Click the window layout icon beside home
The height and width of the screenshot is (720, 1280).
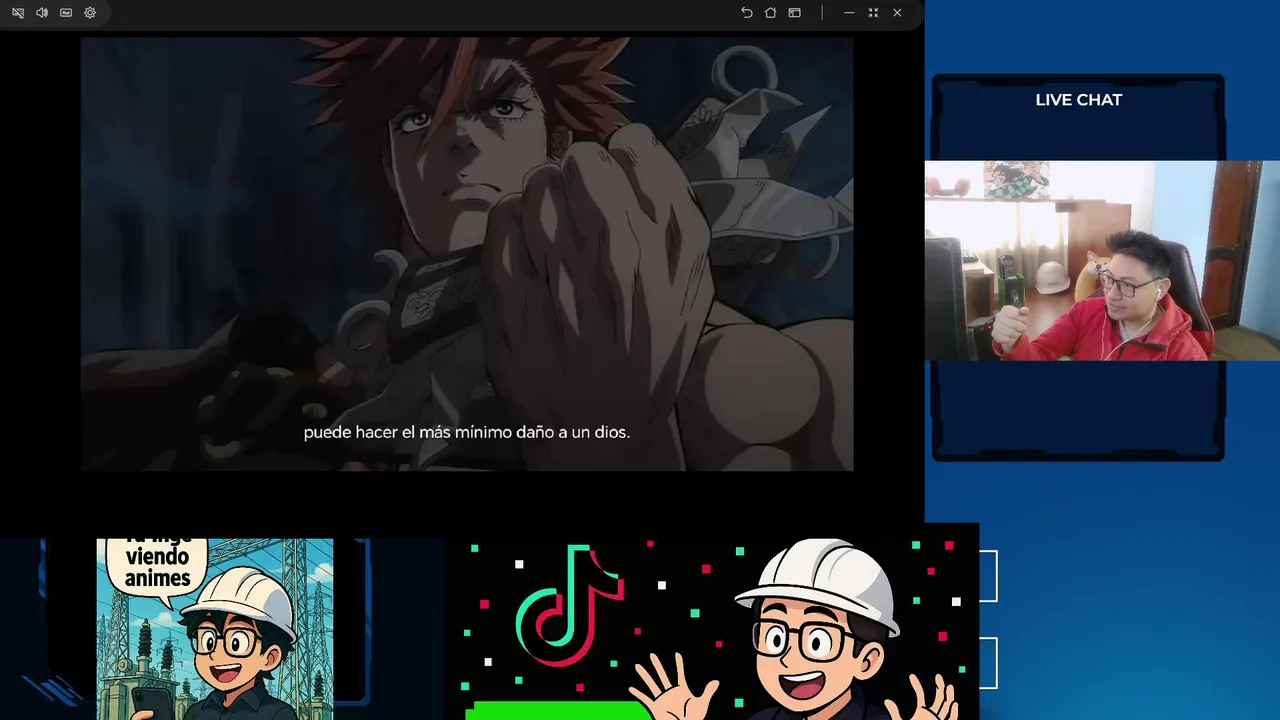[x=794, y=13]
